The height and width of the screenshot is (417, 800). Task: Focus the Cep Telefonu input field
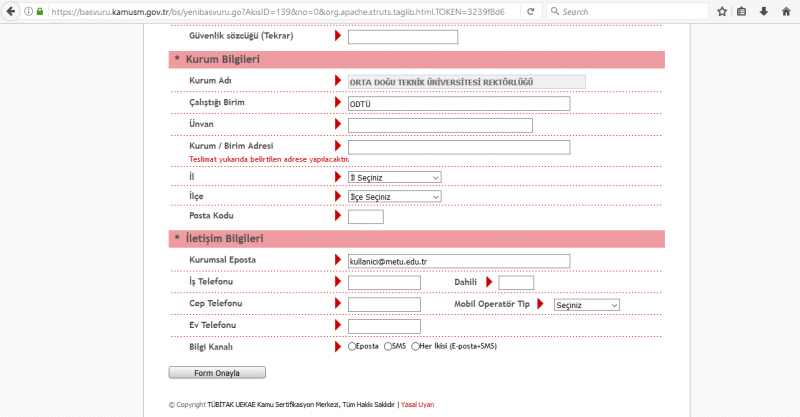(x=384, y=305)
